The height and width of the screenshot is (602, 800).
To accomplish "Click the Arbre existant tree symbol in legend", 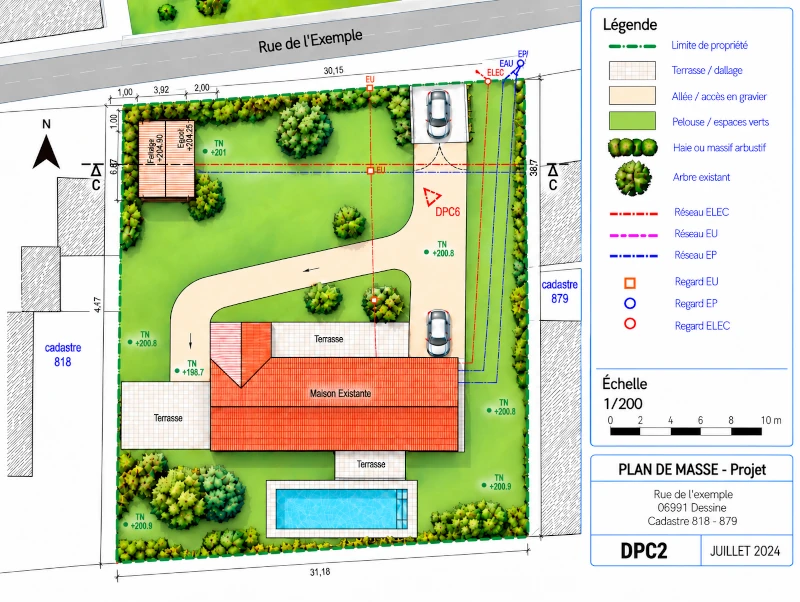I will [633, 178].
